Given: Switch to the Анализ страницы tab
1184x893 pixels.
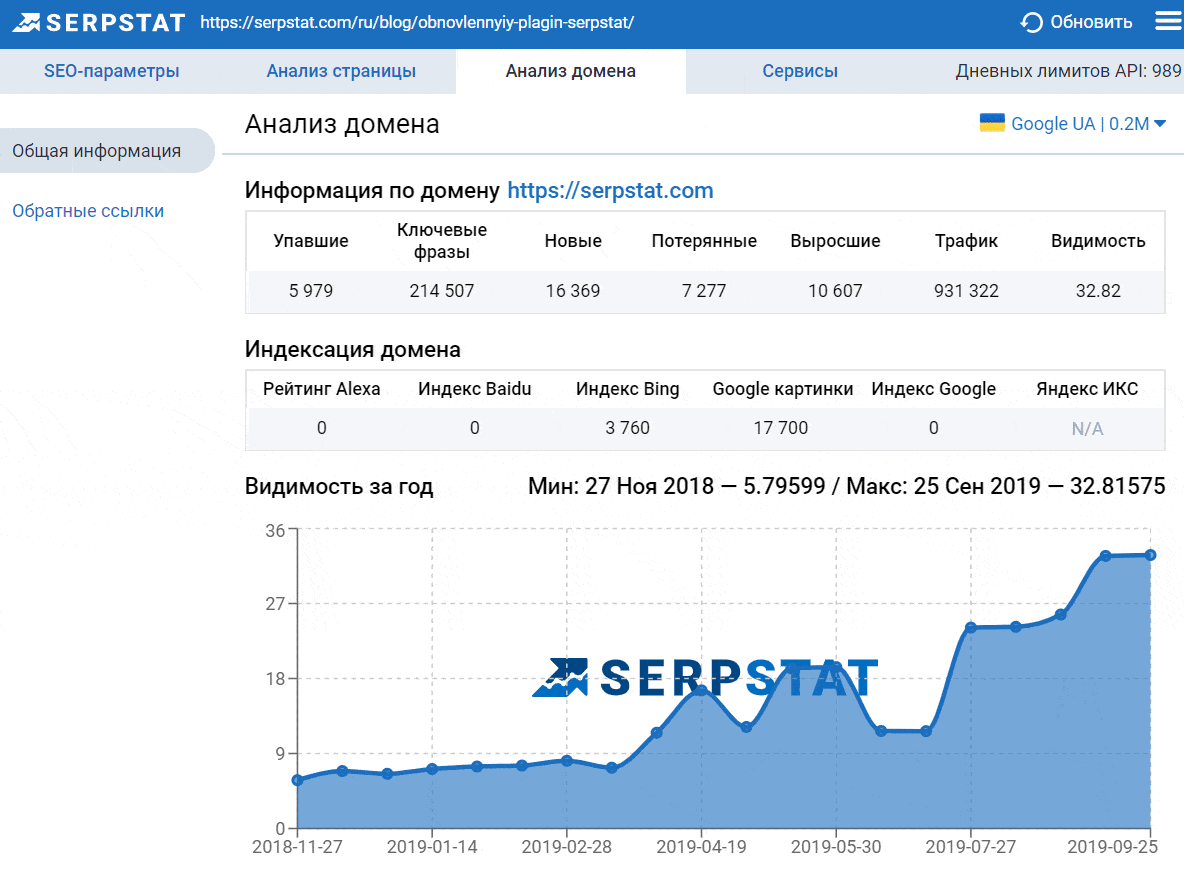Looking at the screenshot, I should tap(341, 71).
